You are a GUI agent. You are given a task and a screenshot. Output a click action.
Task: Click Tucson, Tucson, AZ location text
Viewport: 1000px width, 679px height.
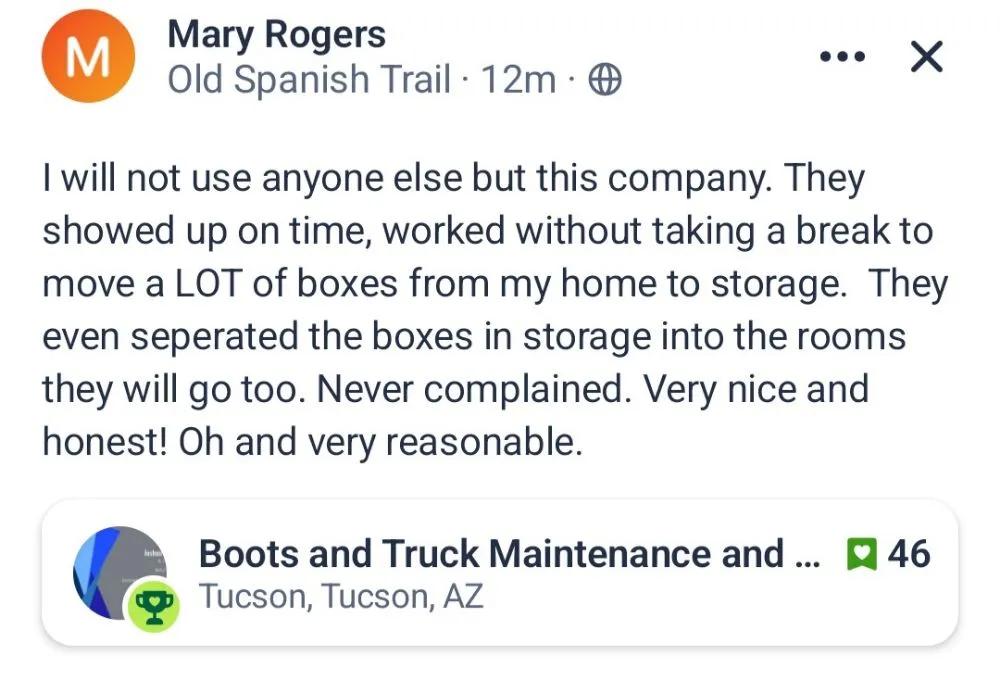[340, 597]
